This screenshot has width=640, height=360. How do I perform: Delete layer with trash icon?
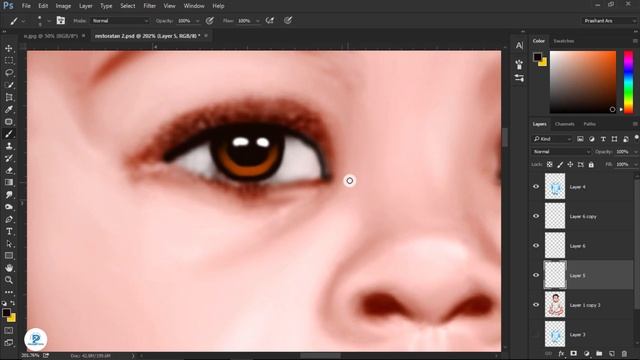pyautogui.click(x=624, y=353)
